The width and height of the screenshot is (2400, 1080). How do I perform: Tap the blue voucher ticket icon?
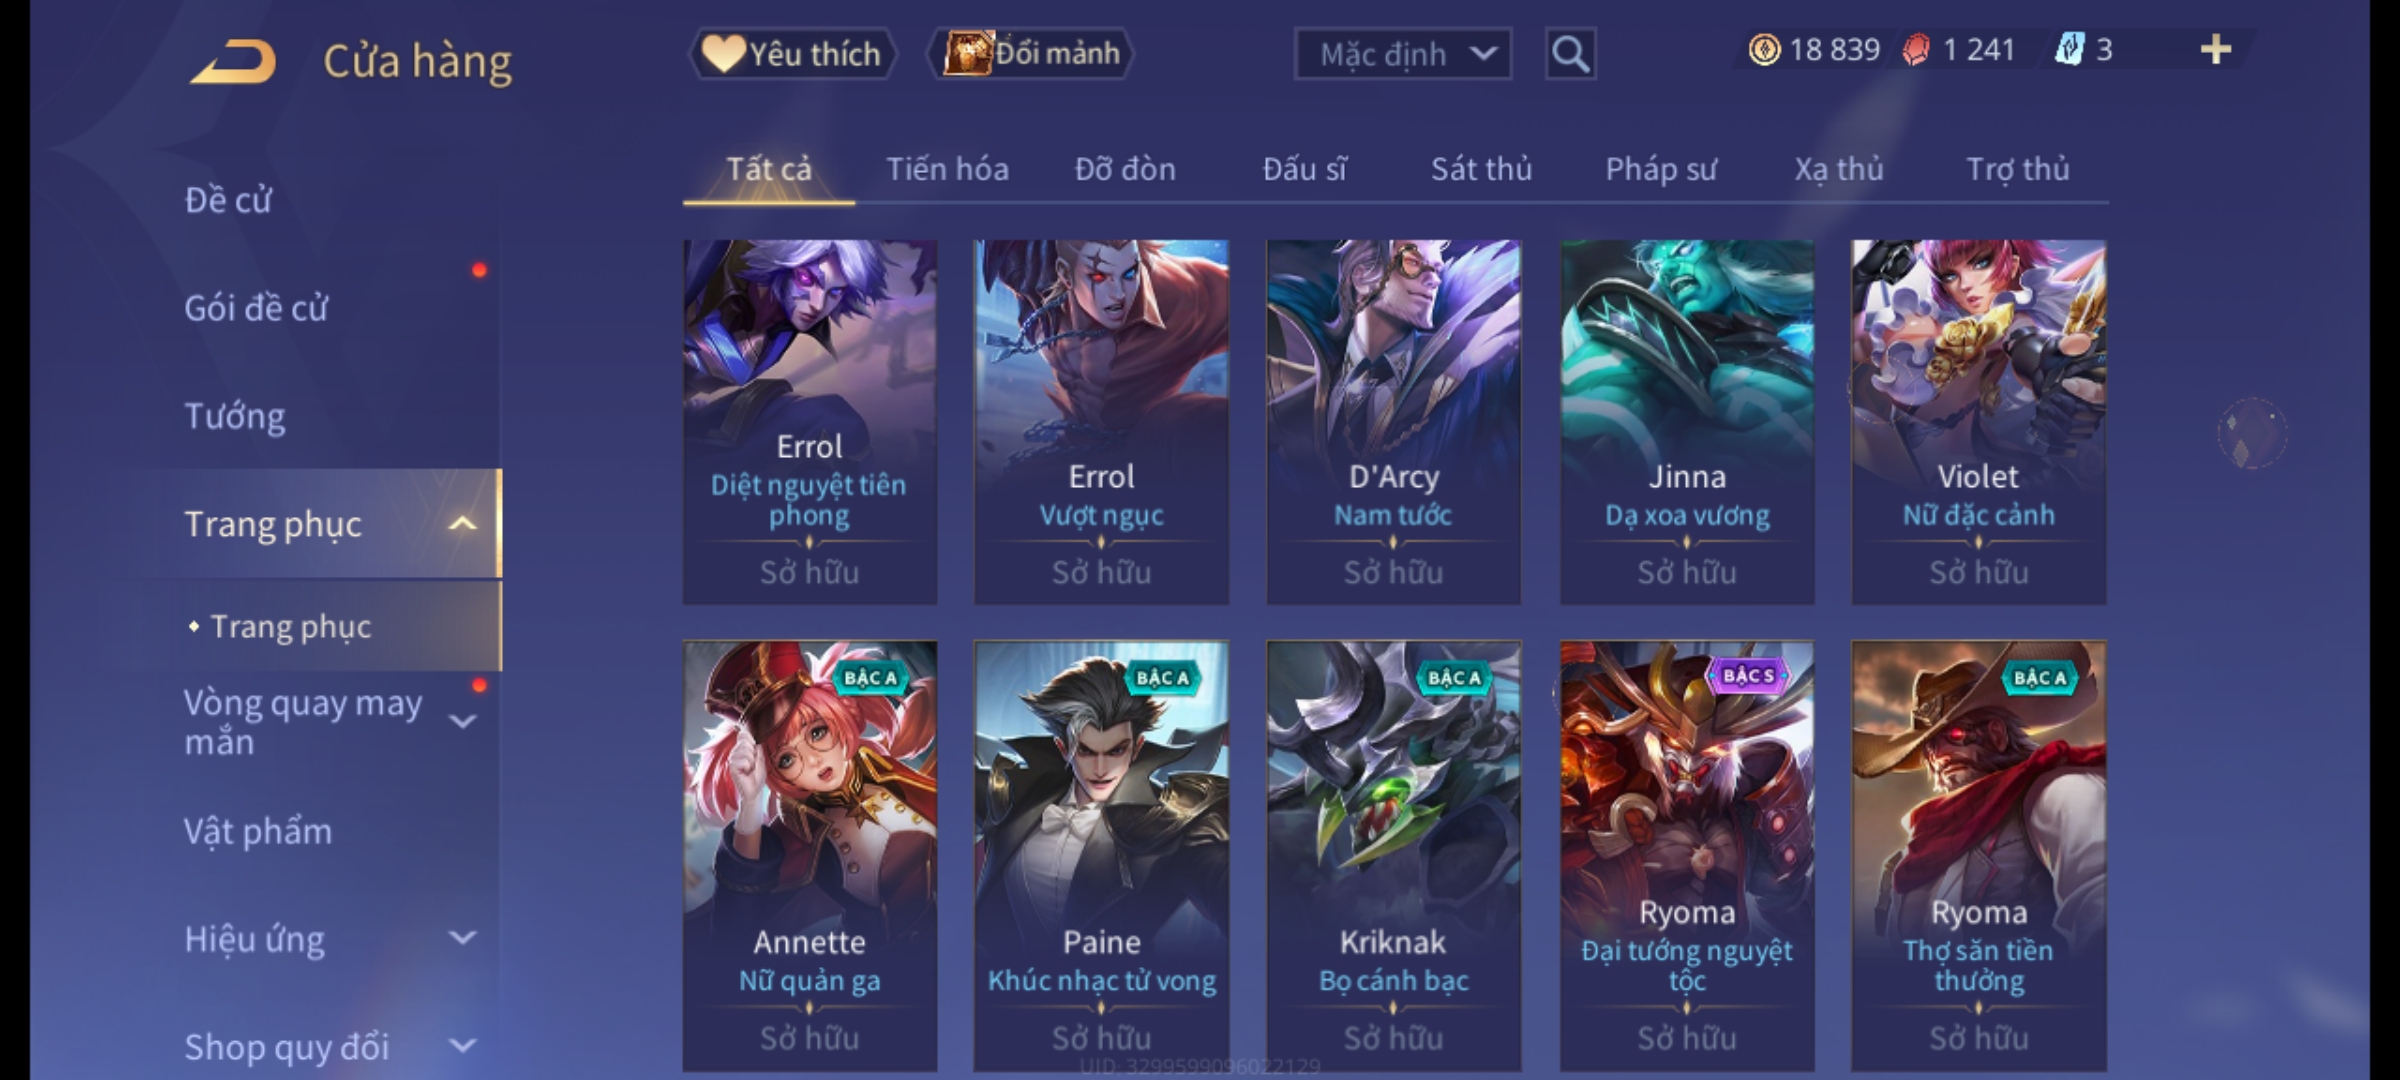pyautogui.click(x=2068, y=49)
